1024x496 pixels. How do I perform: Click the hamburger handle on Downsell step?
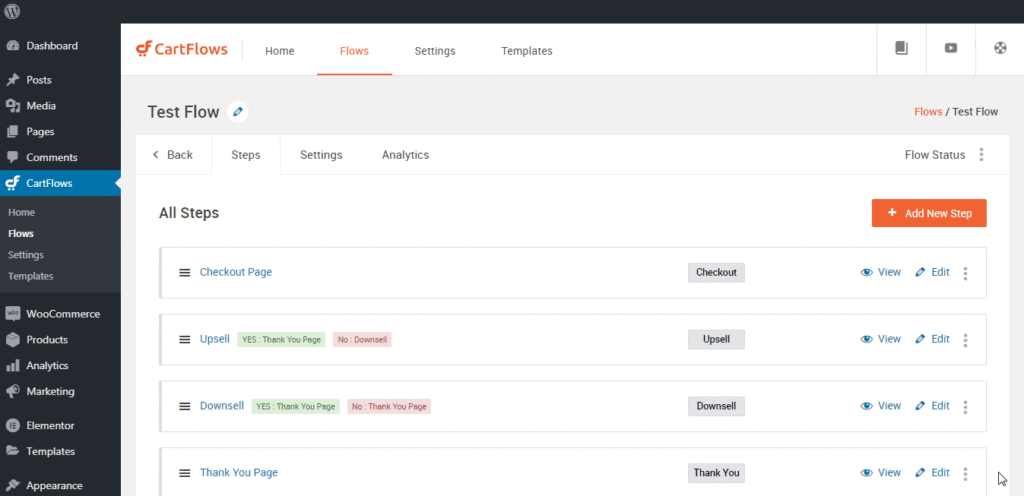tap(185, 406)
